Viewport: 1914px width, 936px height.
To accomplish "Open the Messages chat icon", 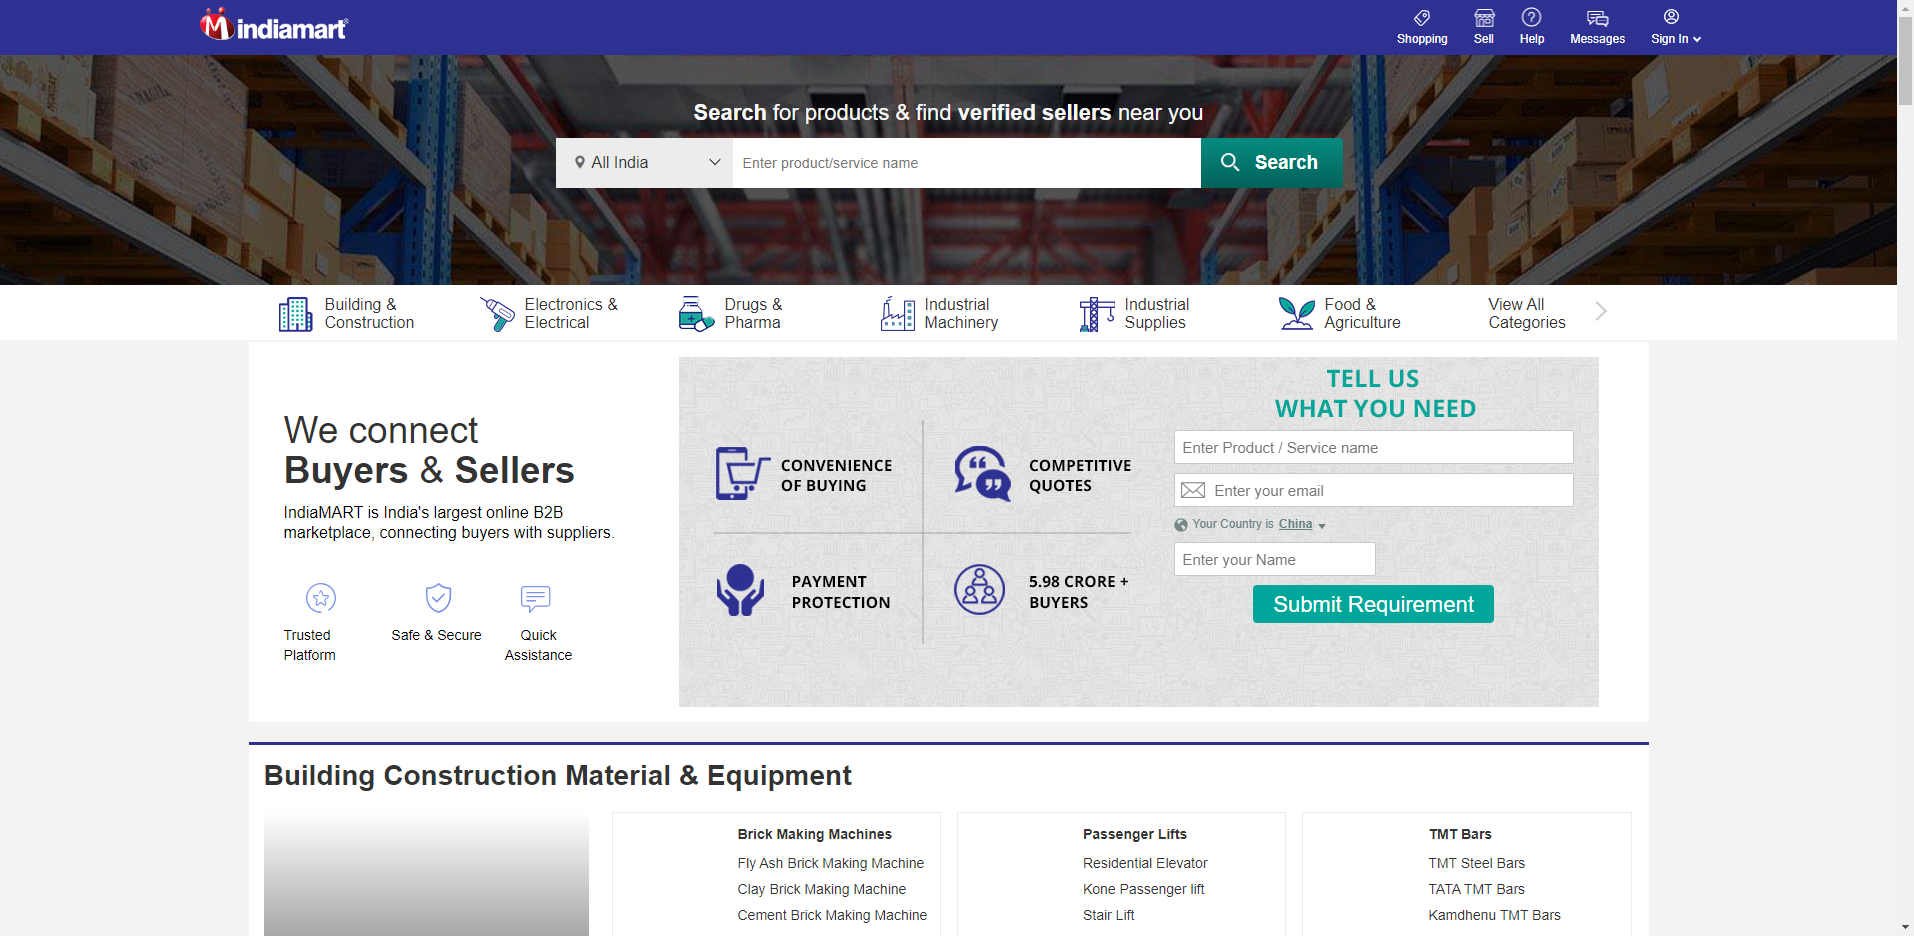I will click(x=1597, y=18).
